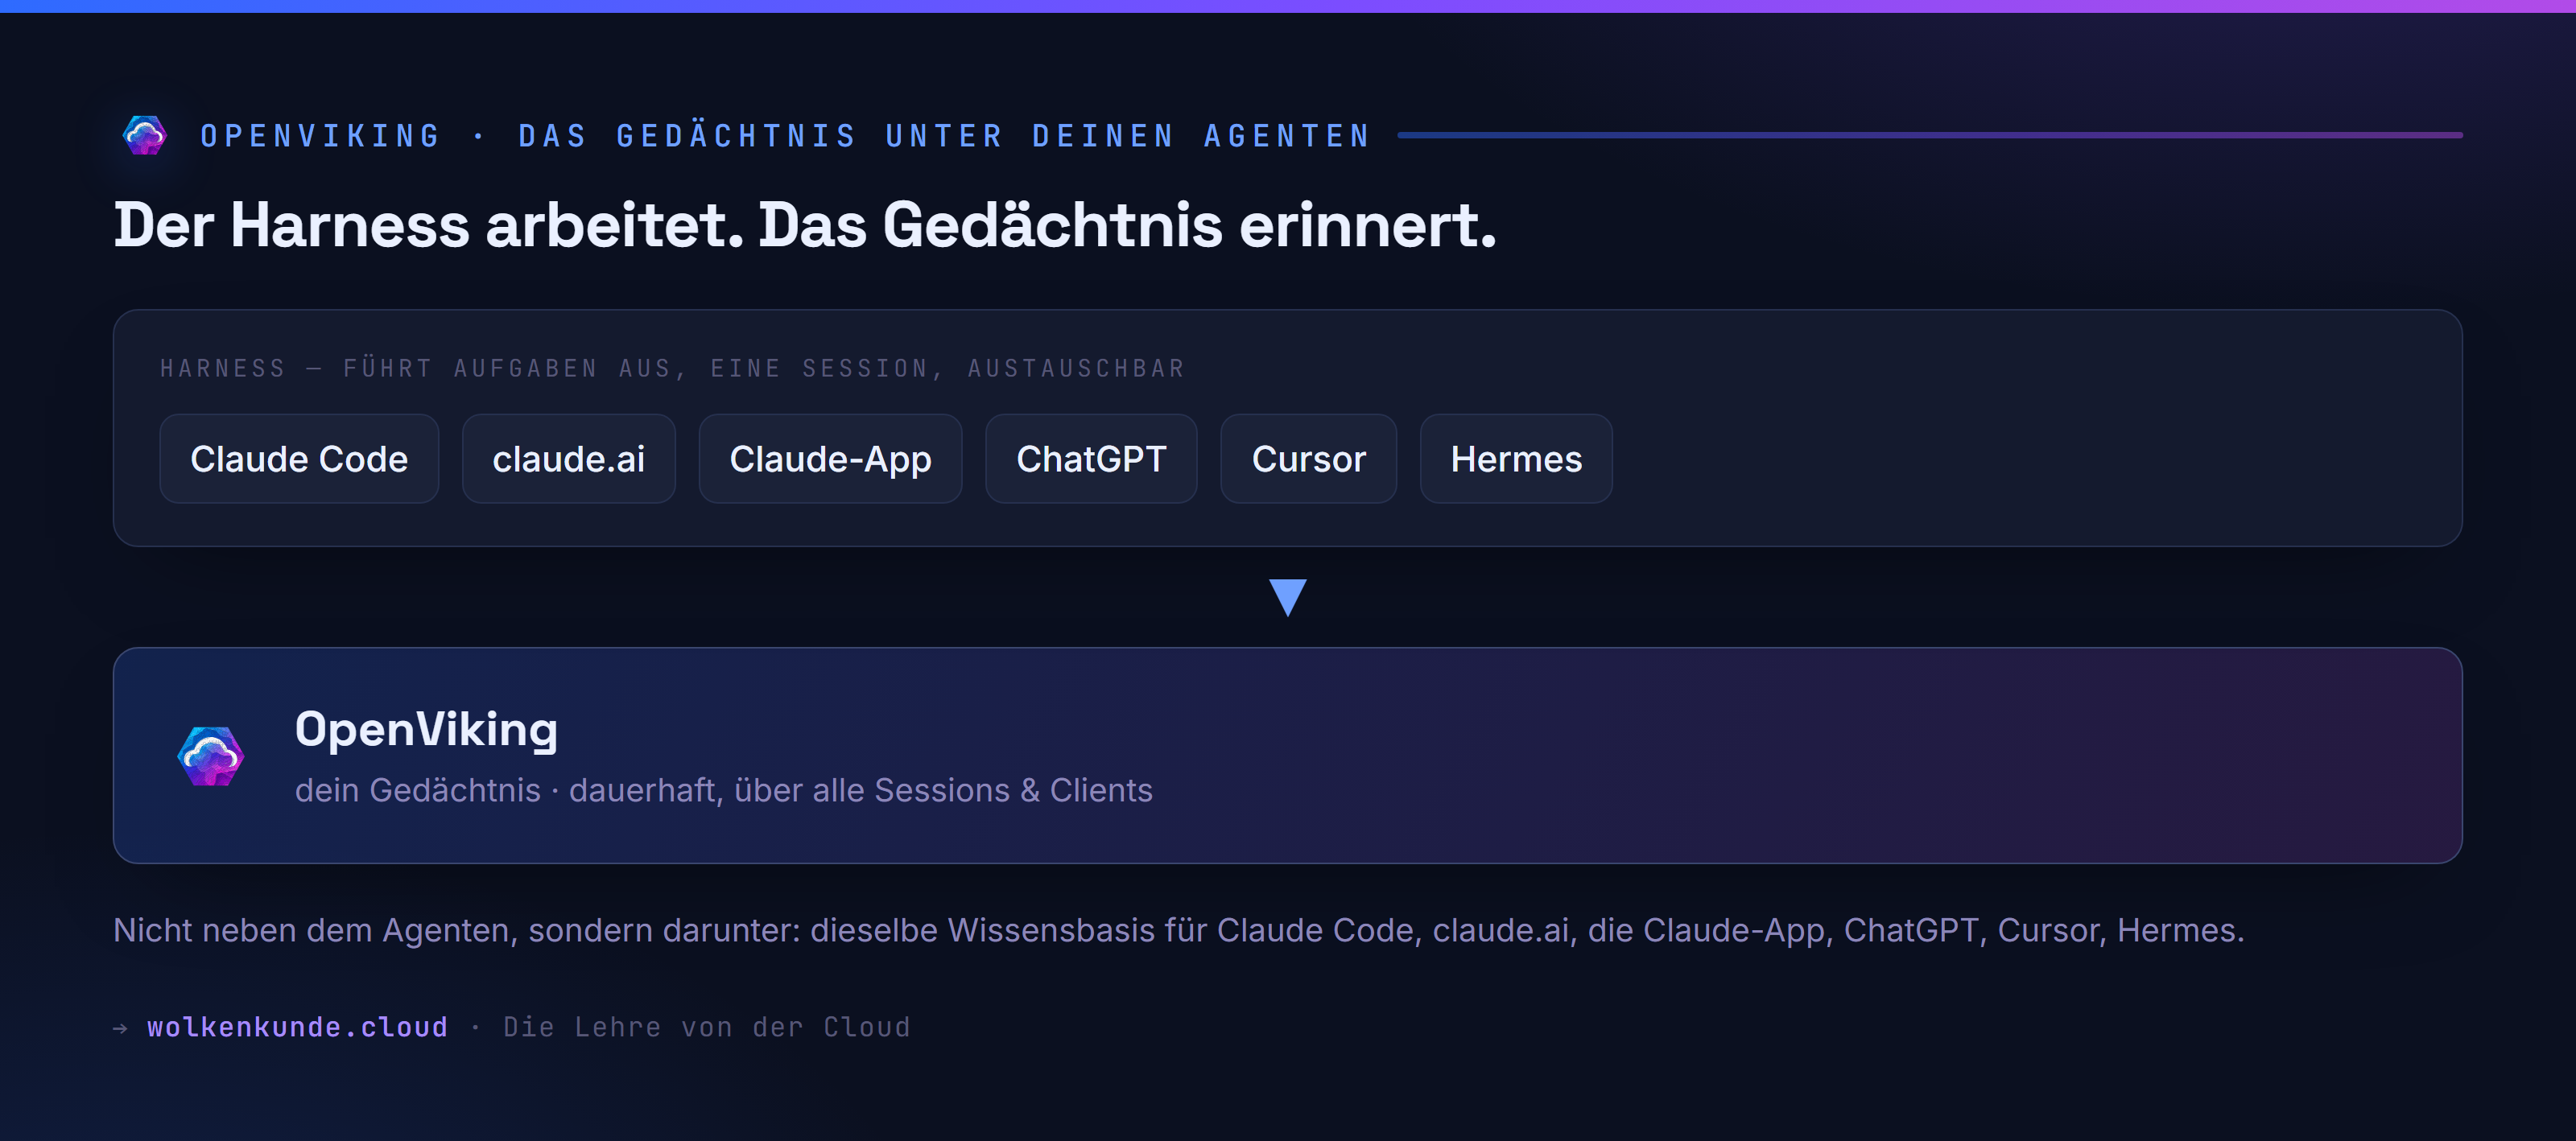
Task: Click the subtitle "dein Gedächtnis · dauerhaft" text
Action: coord(508,790)
